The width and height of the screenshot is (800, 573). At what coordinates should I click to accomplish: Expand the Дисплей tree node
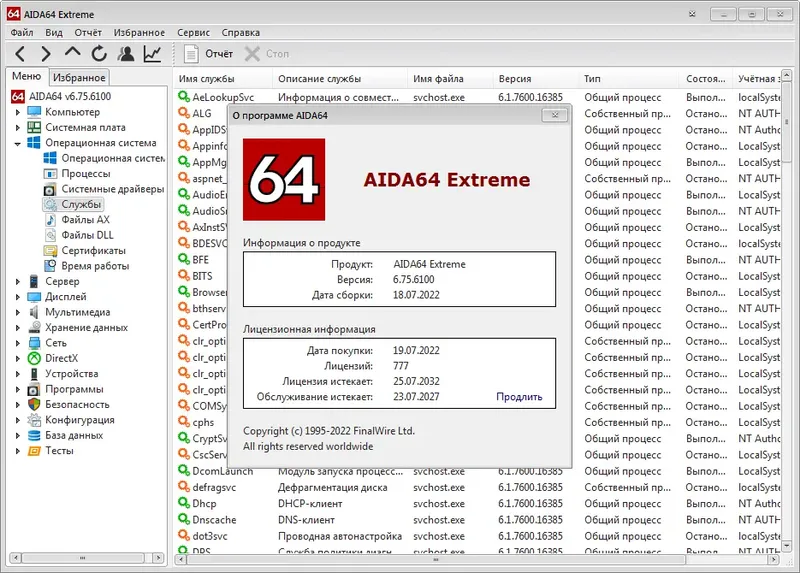[18, 296]
